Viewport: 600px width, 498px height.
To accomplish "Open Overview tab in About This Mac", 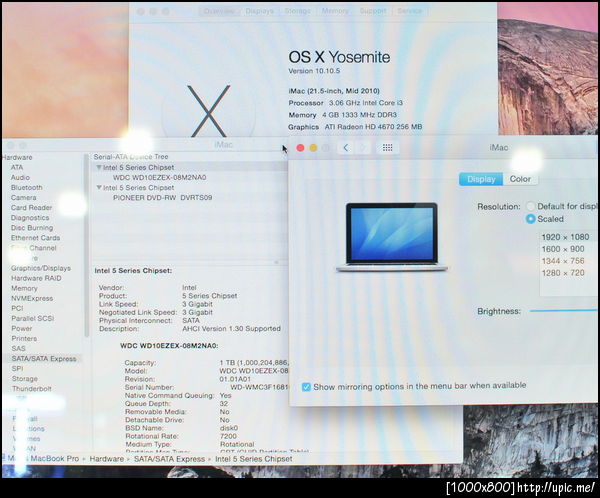I will click(x=219, y=11).
